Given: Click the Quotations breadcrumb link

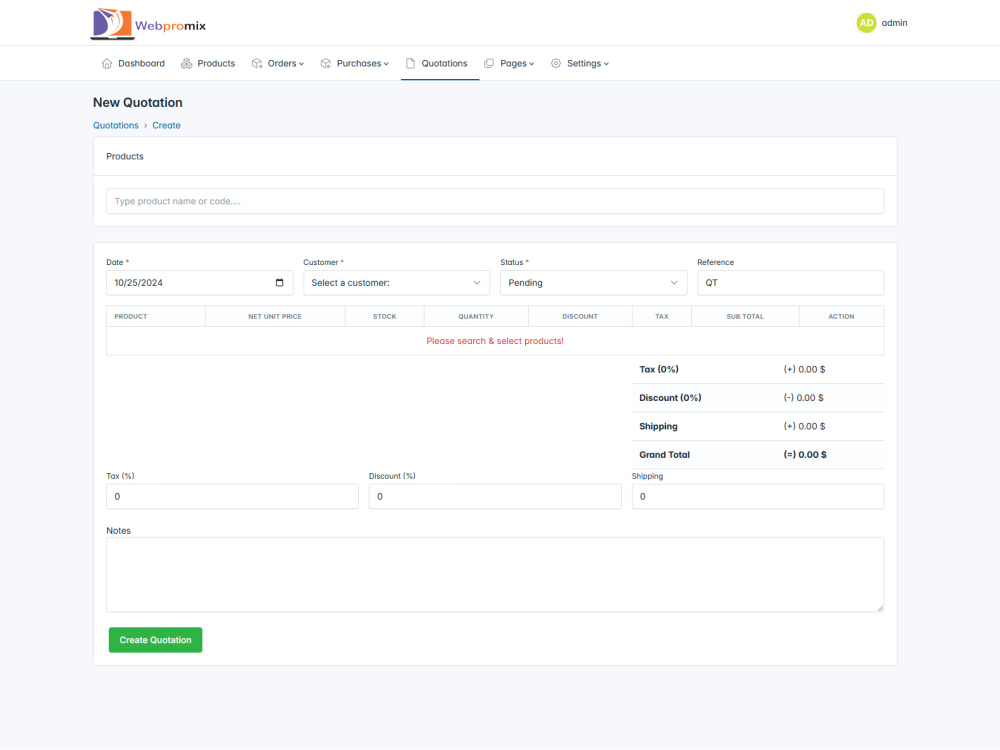Looking at the screenshot, I should coord(115,125).
